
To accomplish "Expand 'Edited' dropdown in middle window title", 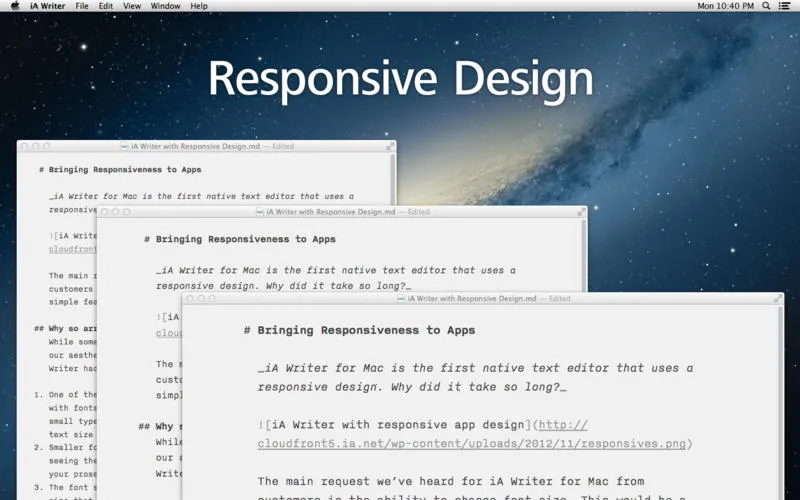I will tap(418, 212).
